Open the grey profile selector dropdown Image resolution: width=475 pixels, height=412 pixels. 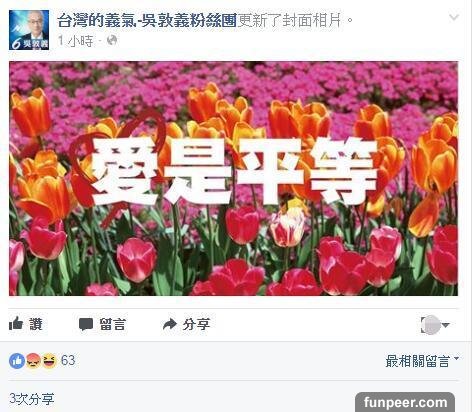point(435,325)
